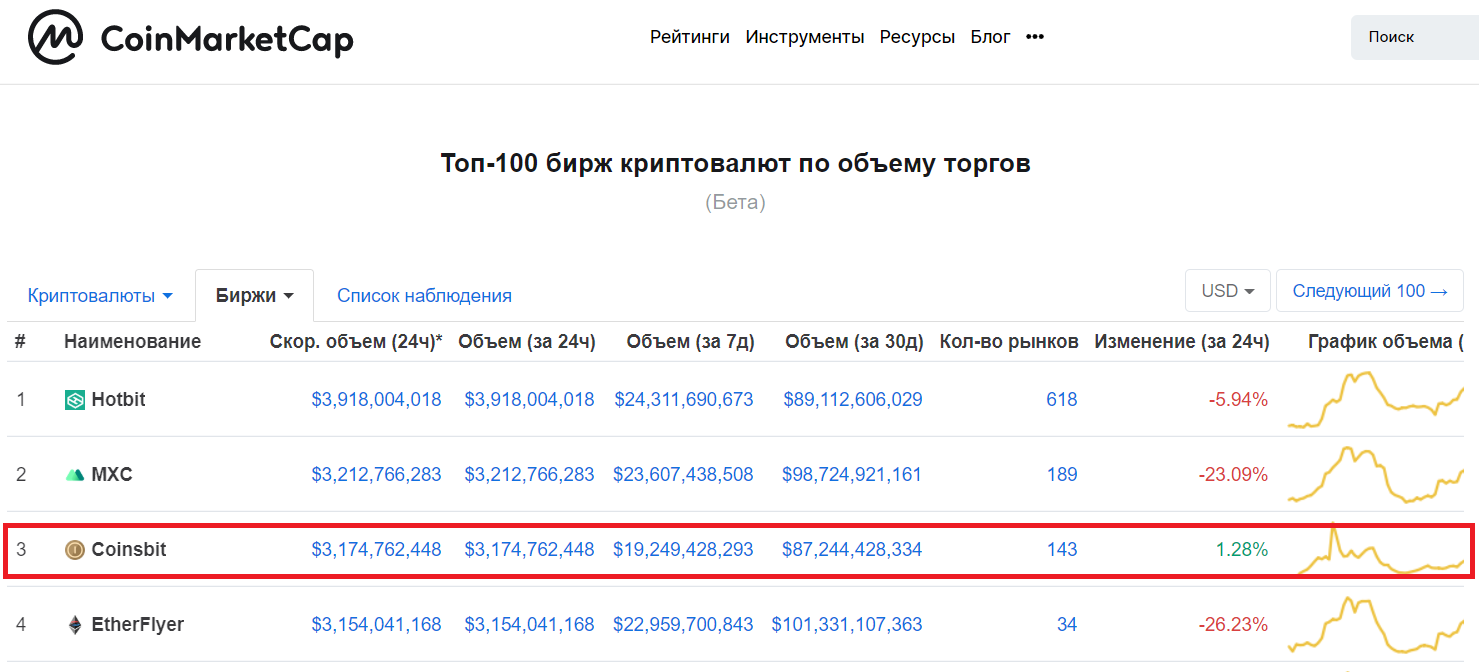Open the MXC exchange link
Viewport: 1479px width, 672px height.
pyautogui.click(x=112, y=475)
